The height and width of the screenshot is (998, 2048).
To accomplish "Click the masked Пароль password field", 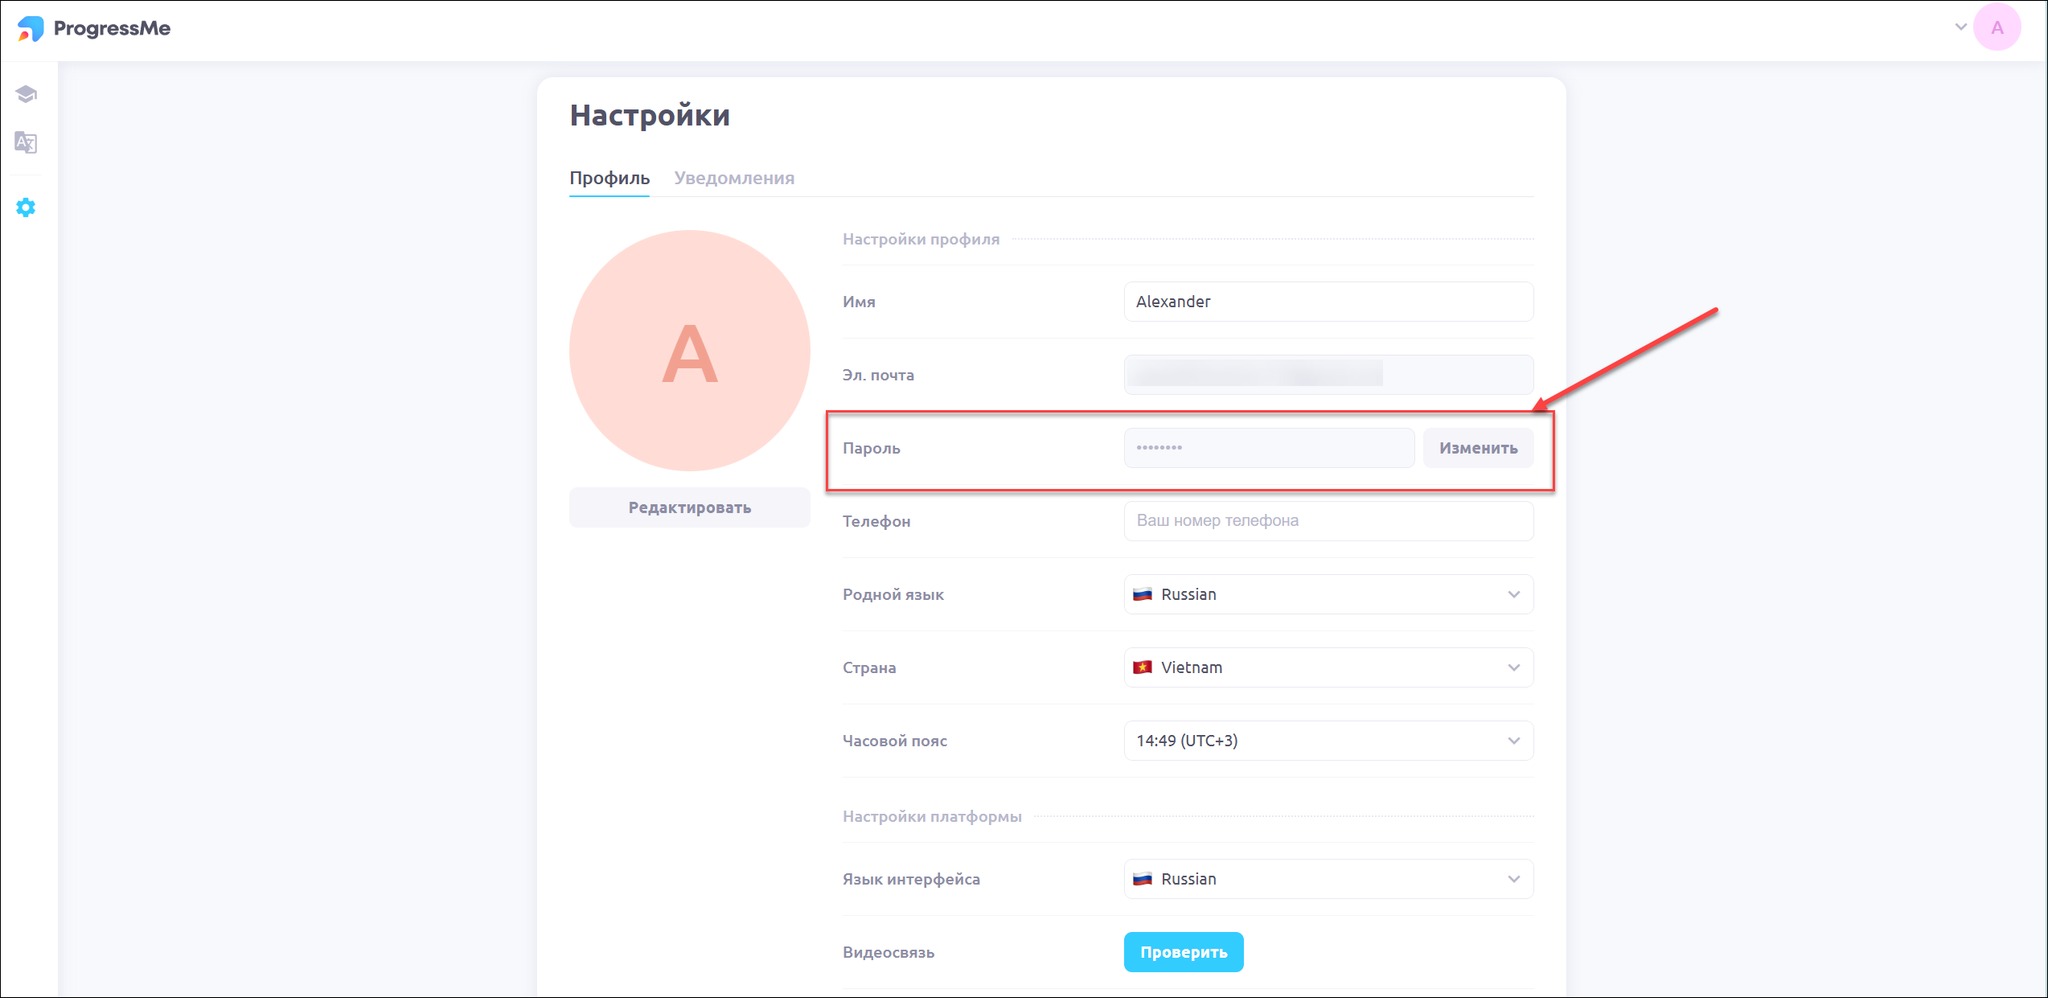I will pos(1268,448).
